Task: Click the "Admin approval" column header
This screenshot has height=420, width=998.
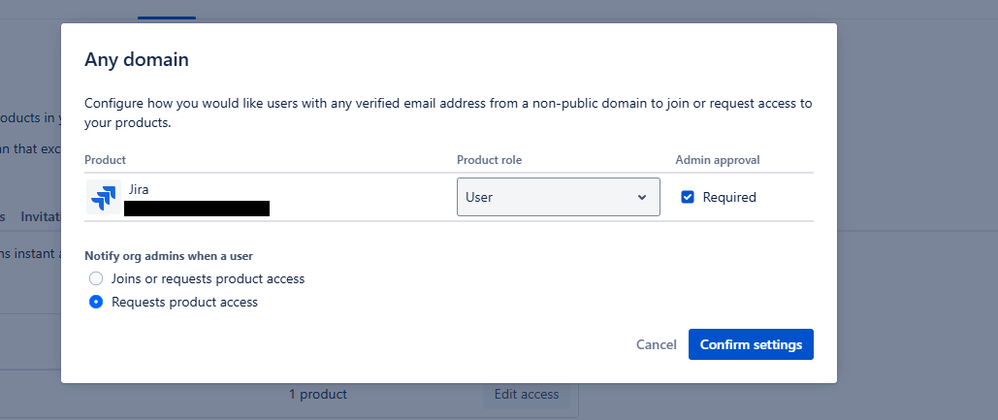Action: coord(717,160)
